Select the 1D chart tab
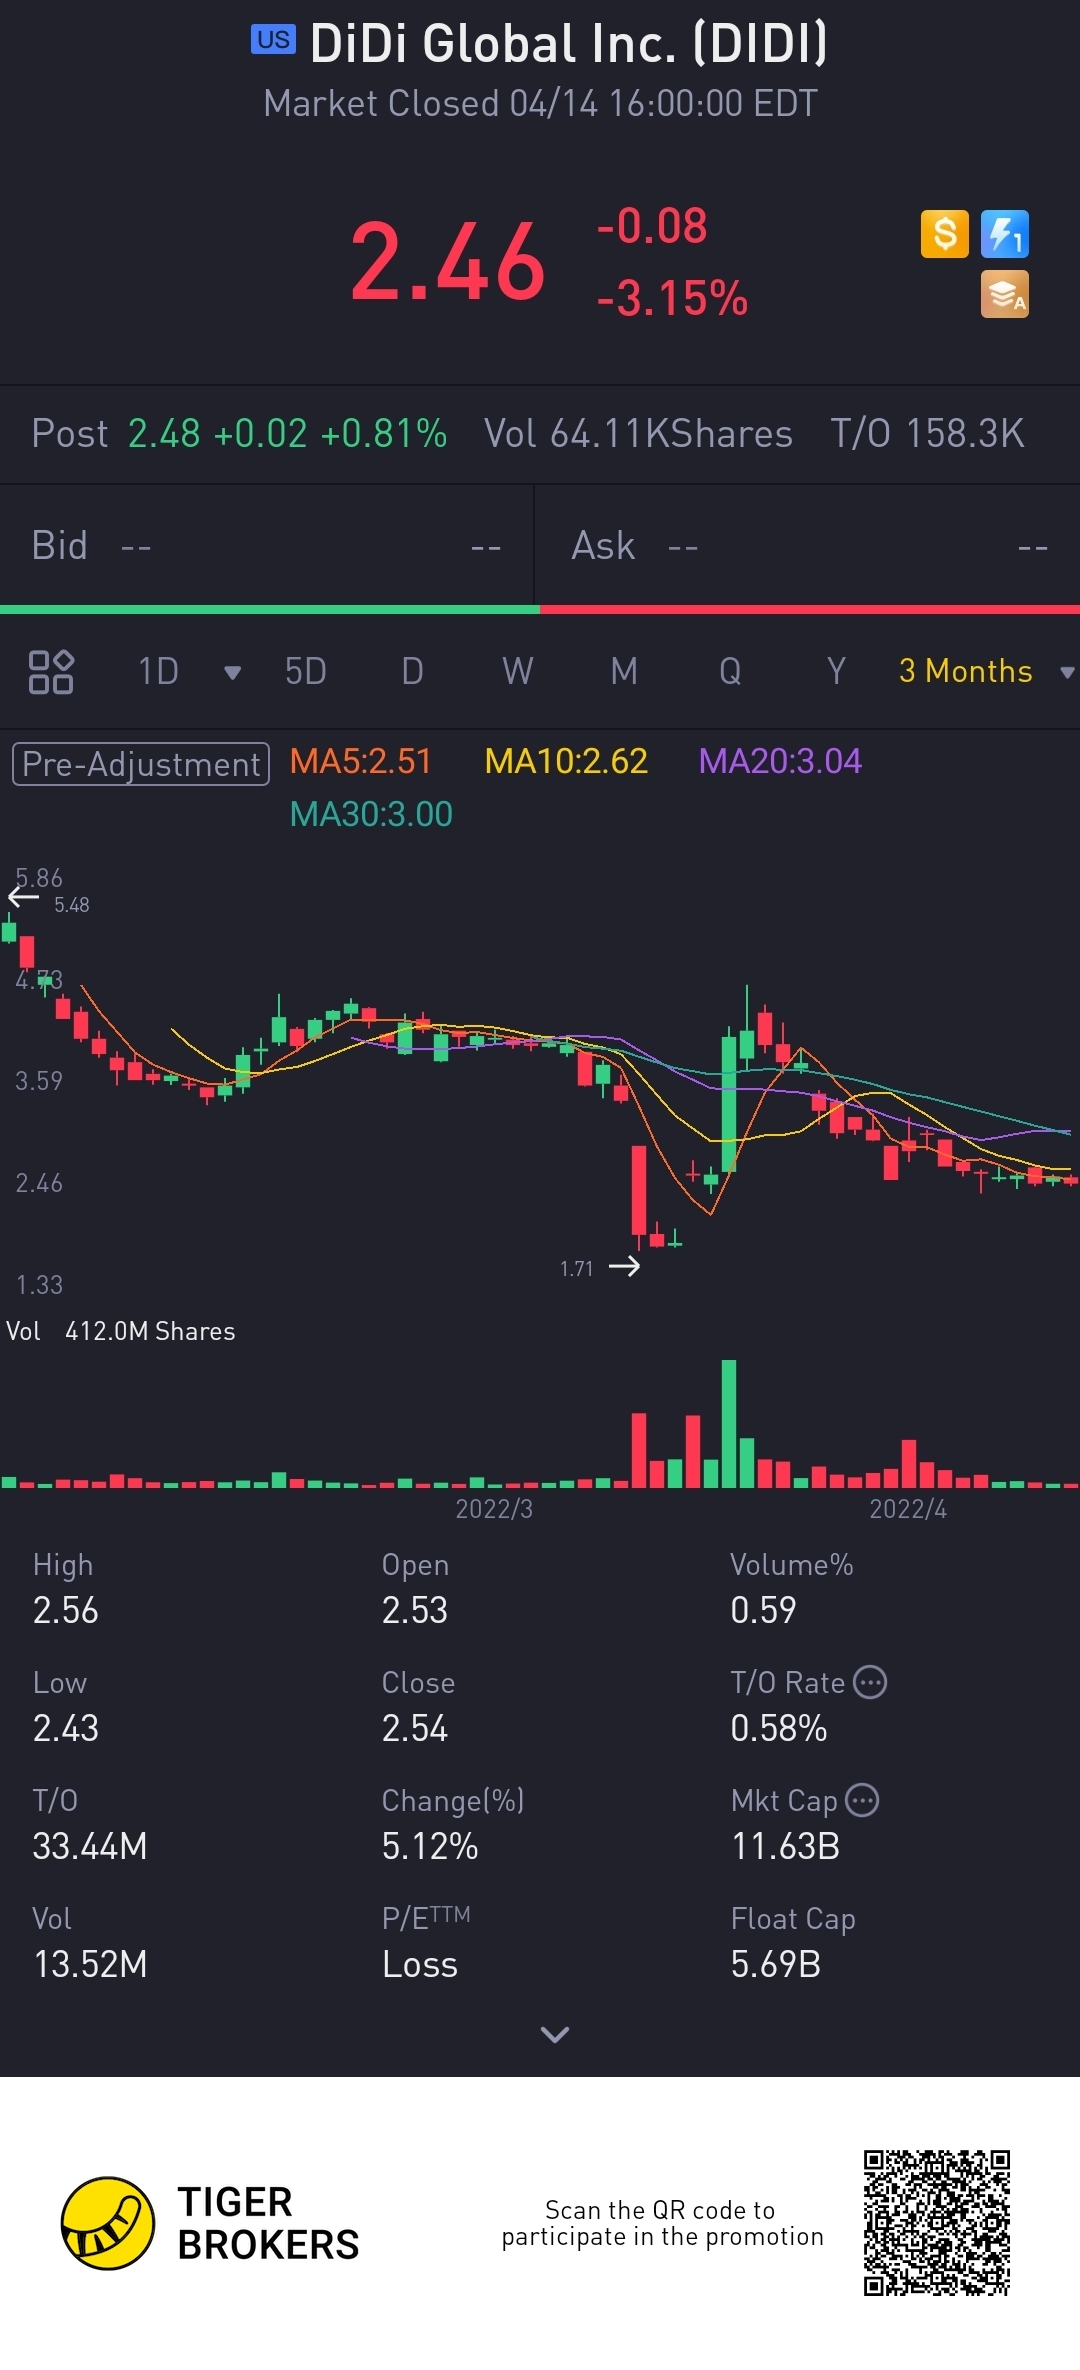1080x2370 pixels. coord(158,672)
